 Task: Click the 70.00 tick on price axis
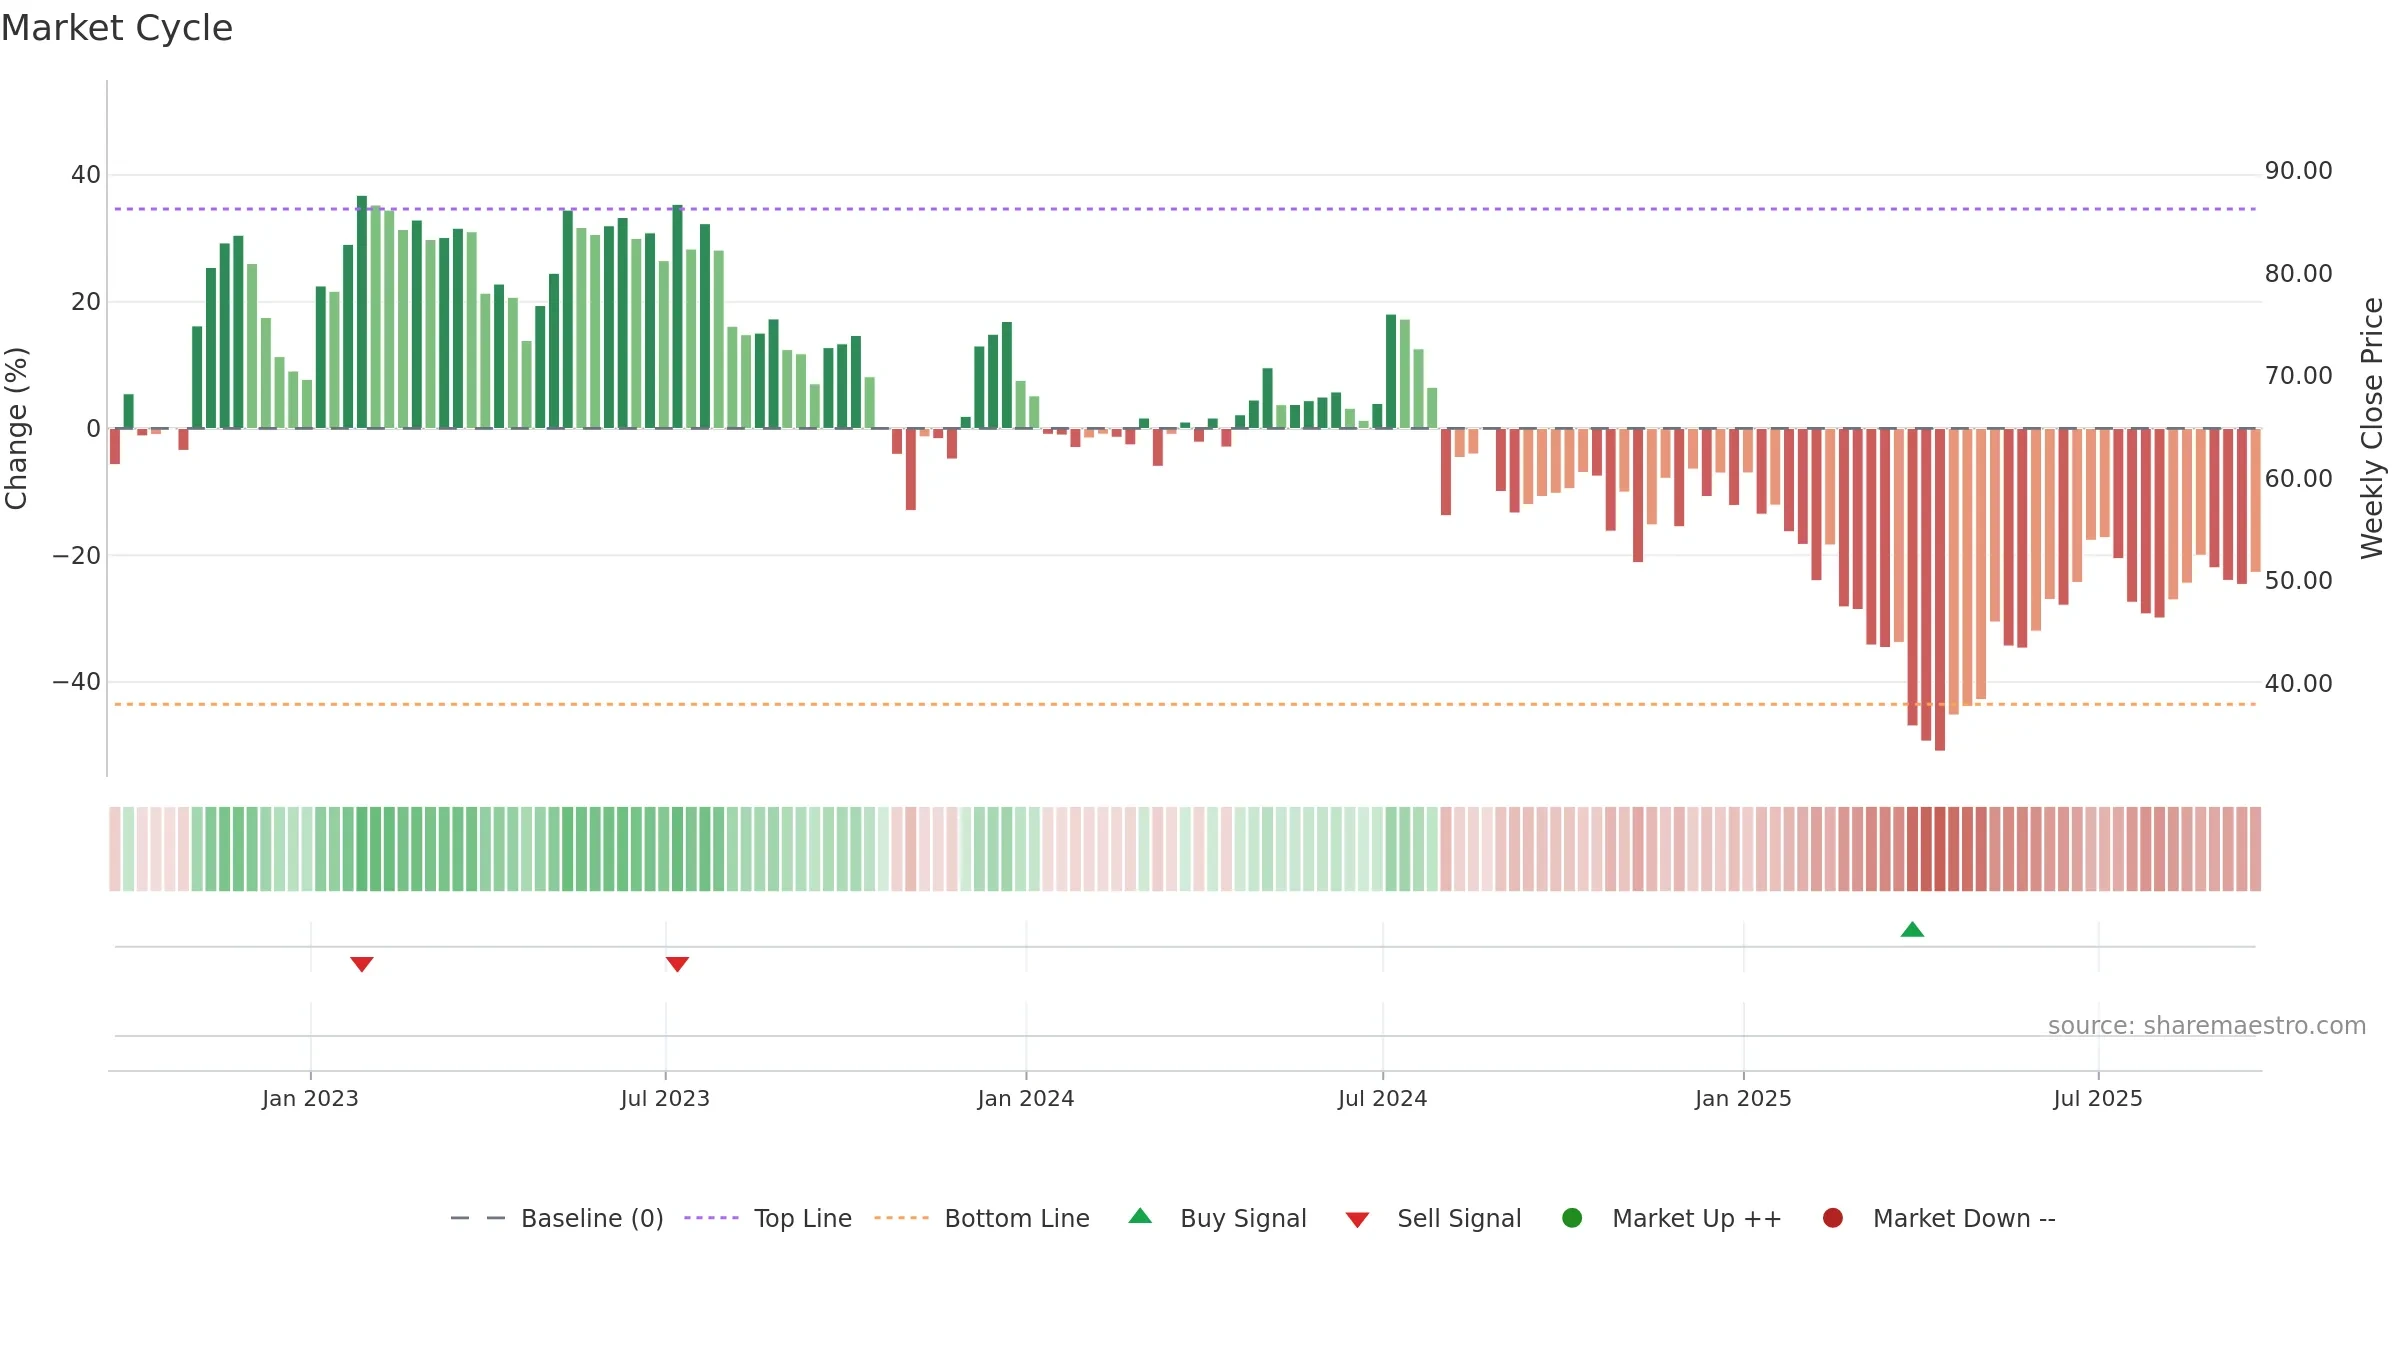(2298, 376)
